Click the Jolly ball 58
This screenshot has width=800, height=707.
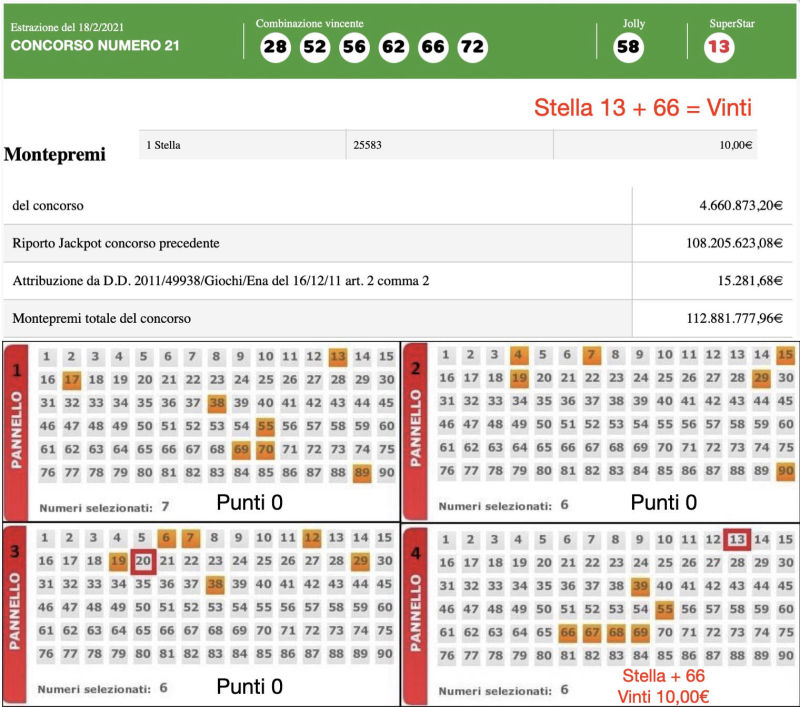(x=628, y=48)
